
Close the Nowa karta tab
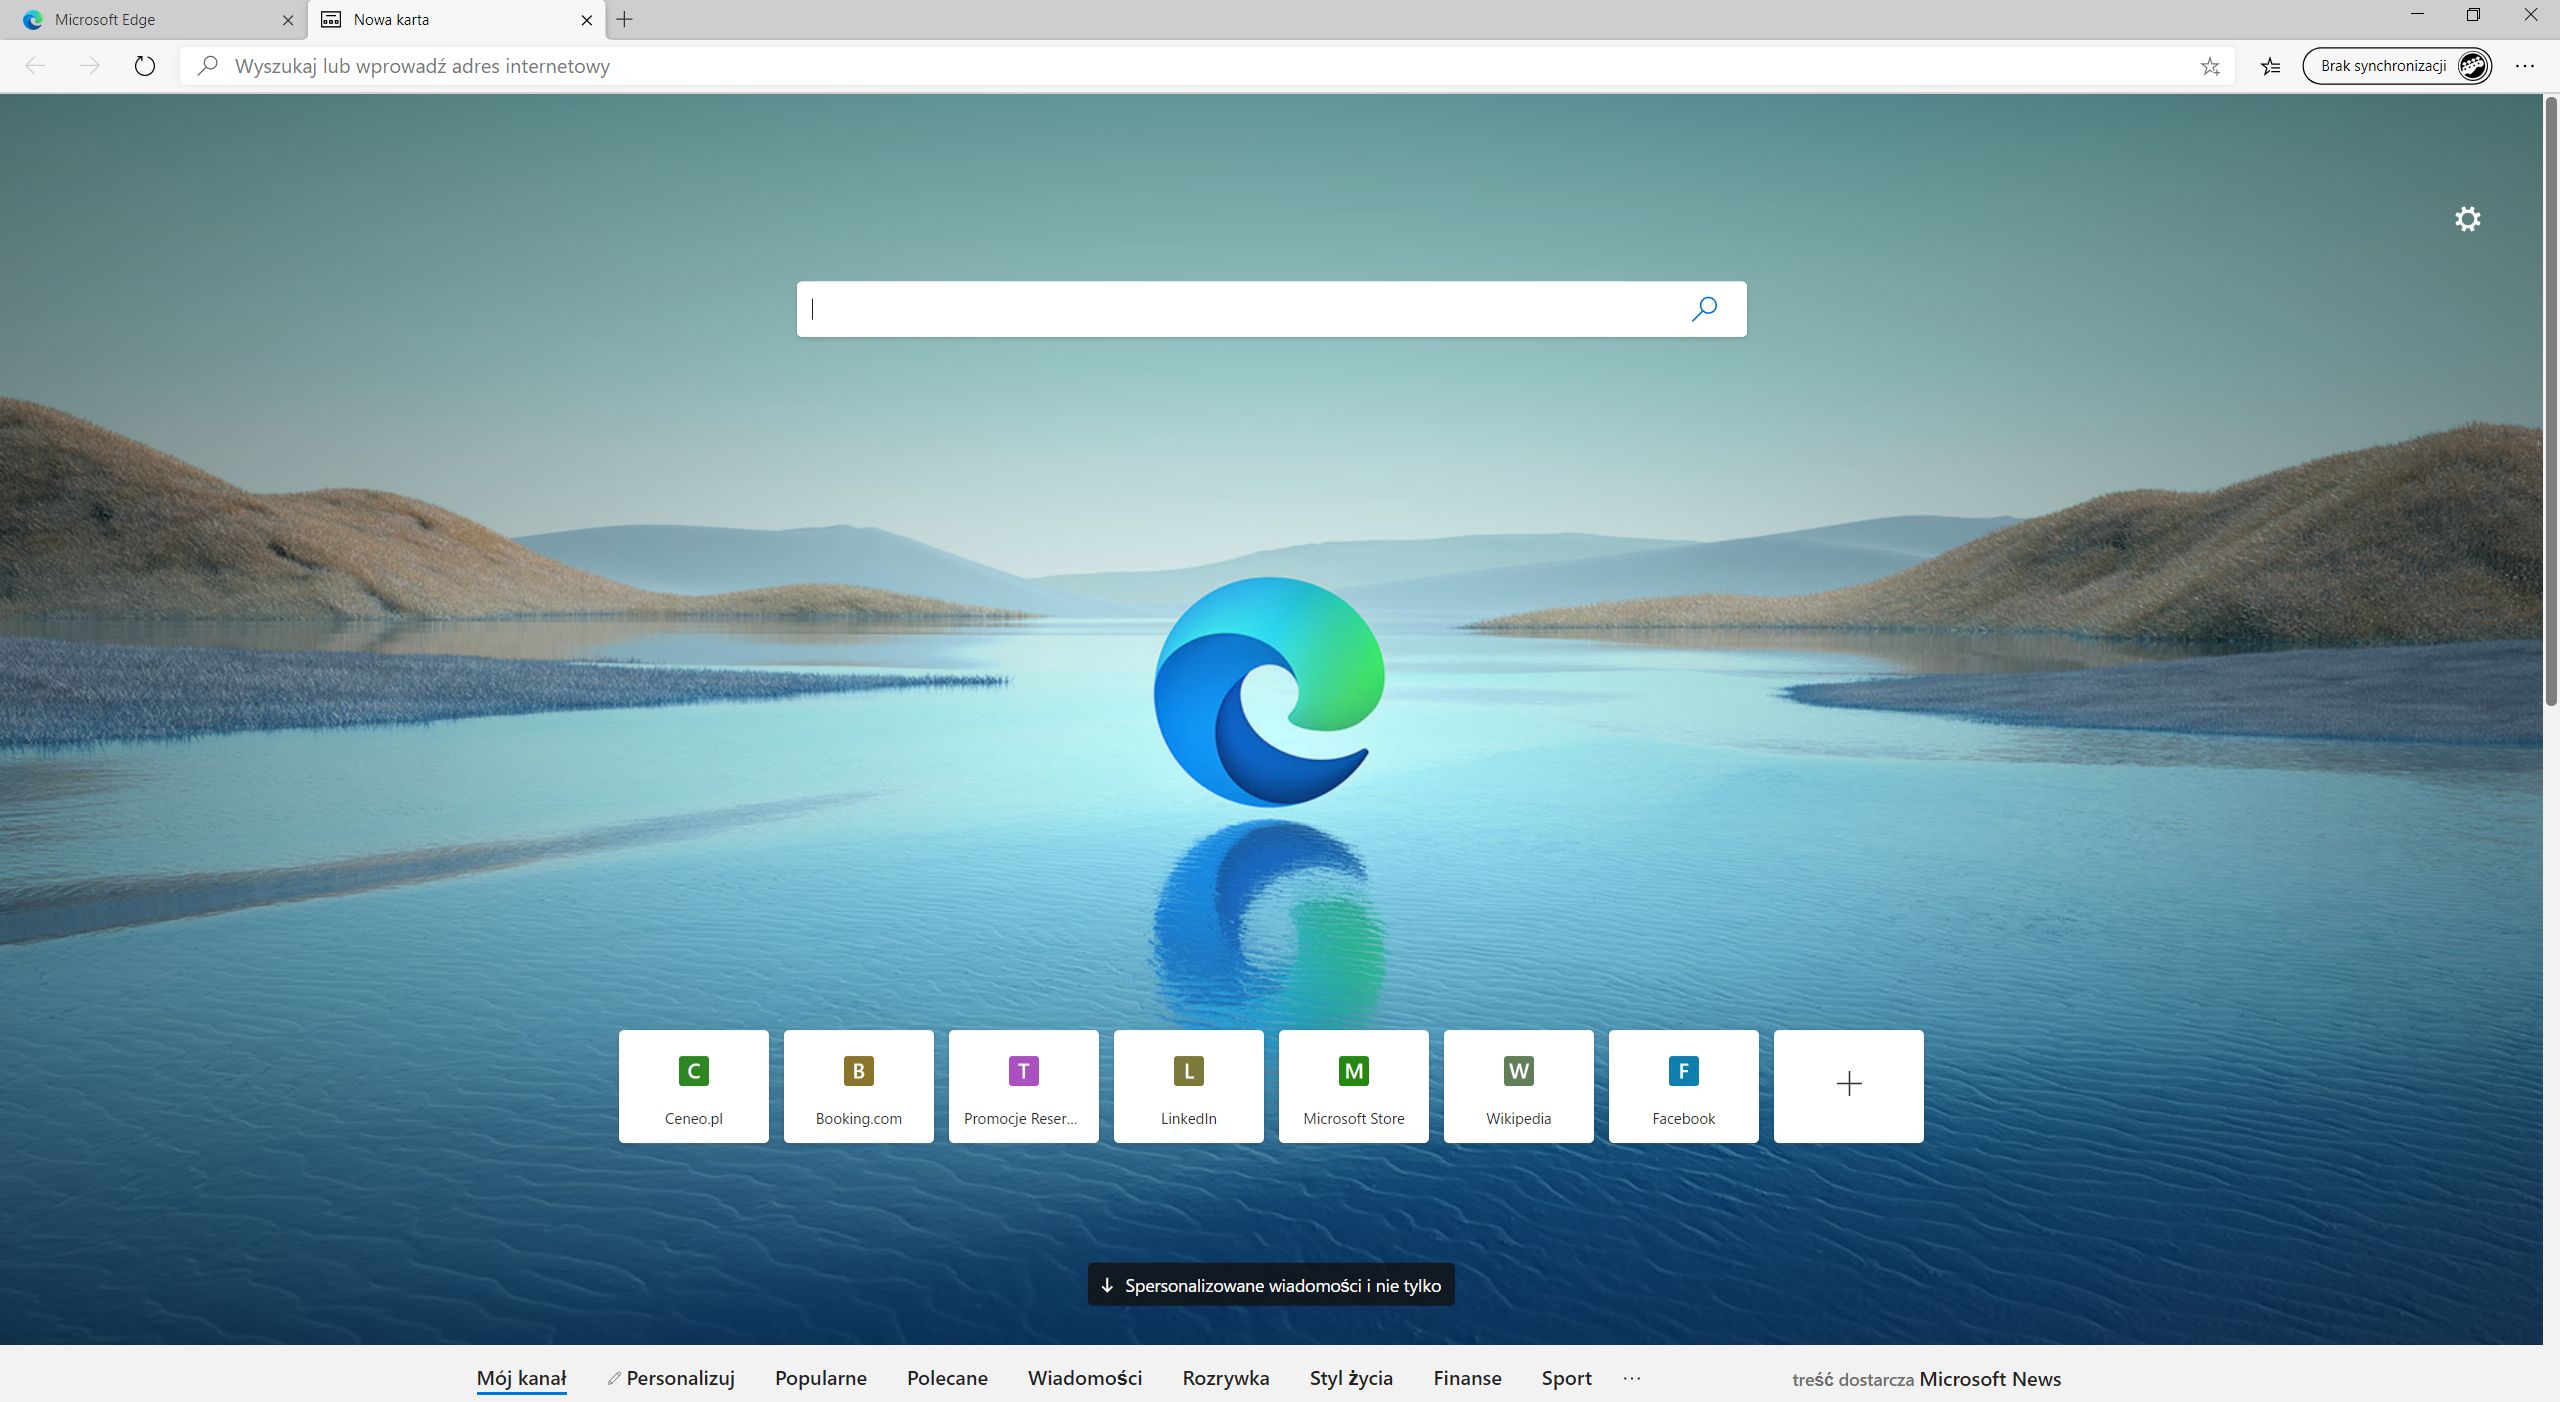587,19
